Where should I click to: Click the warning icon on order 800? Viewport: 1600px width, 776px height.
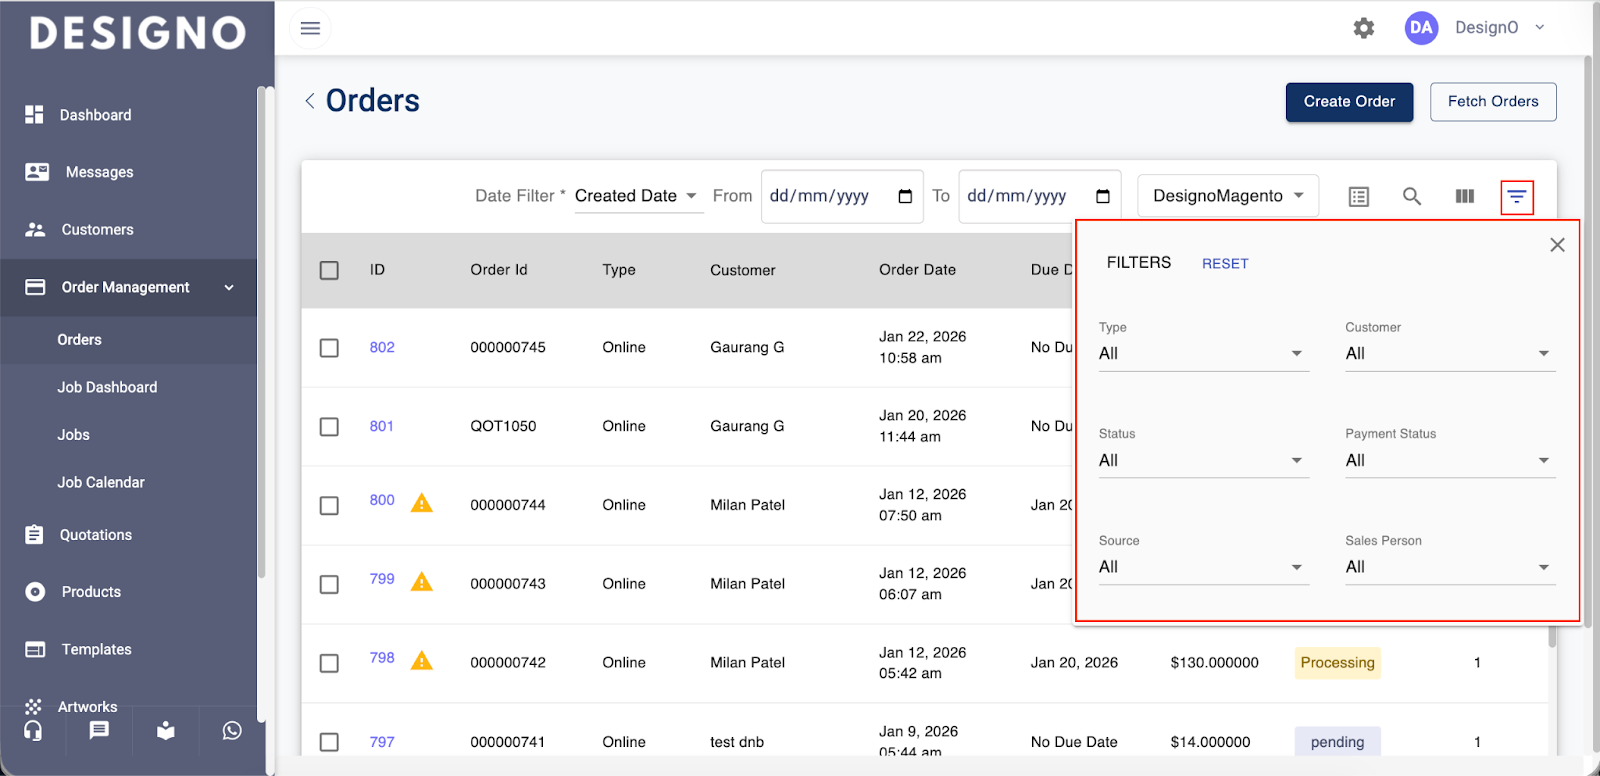coord(422,502)
